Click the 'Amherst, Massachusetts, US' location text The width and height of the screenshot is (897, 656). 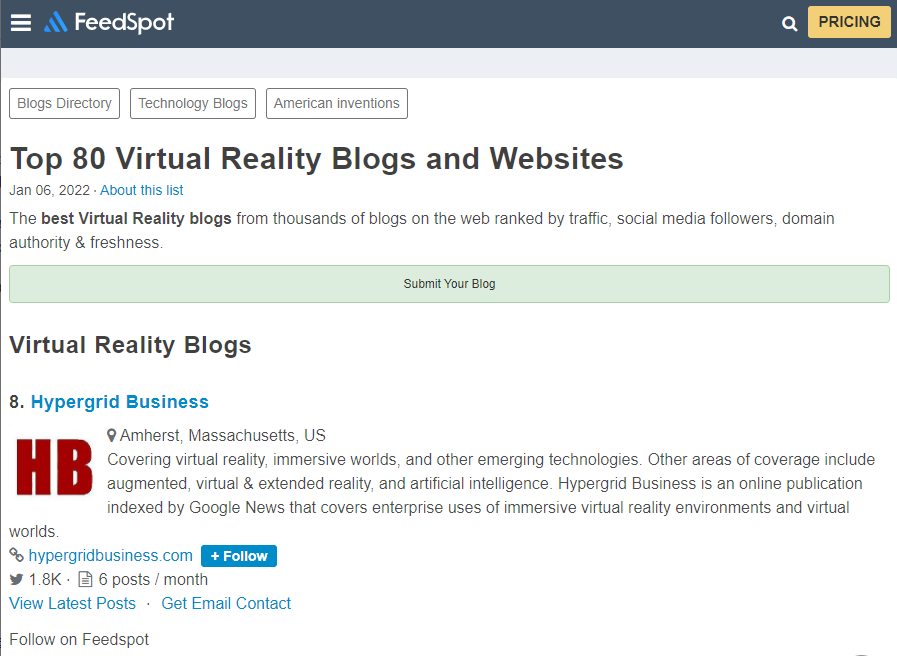[223, 436]
